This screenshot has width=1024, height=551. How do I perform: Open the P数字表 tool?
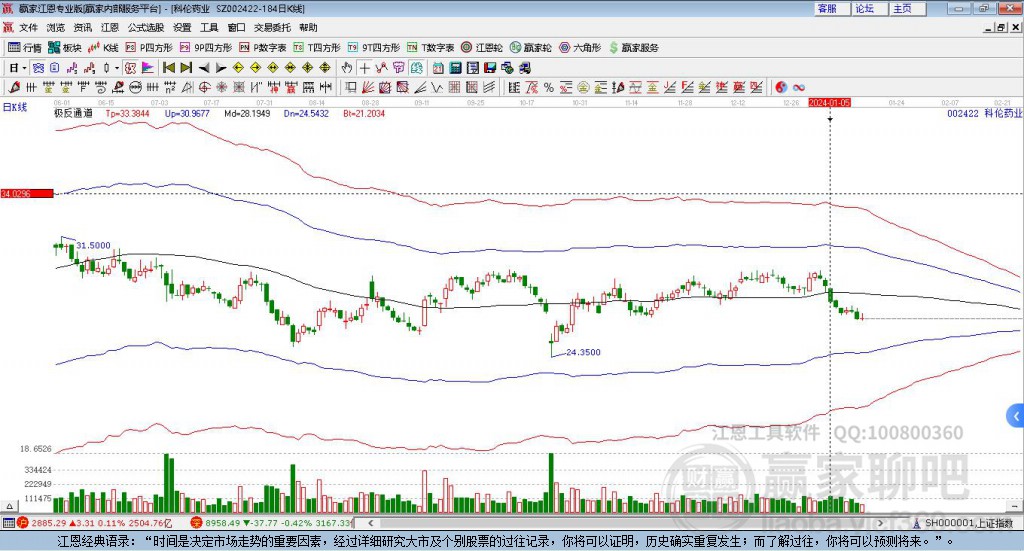[263, 48]
